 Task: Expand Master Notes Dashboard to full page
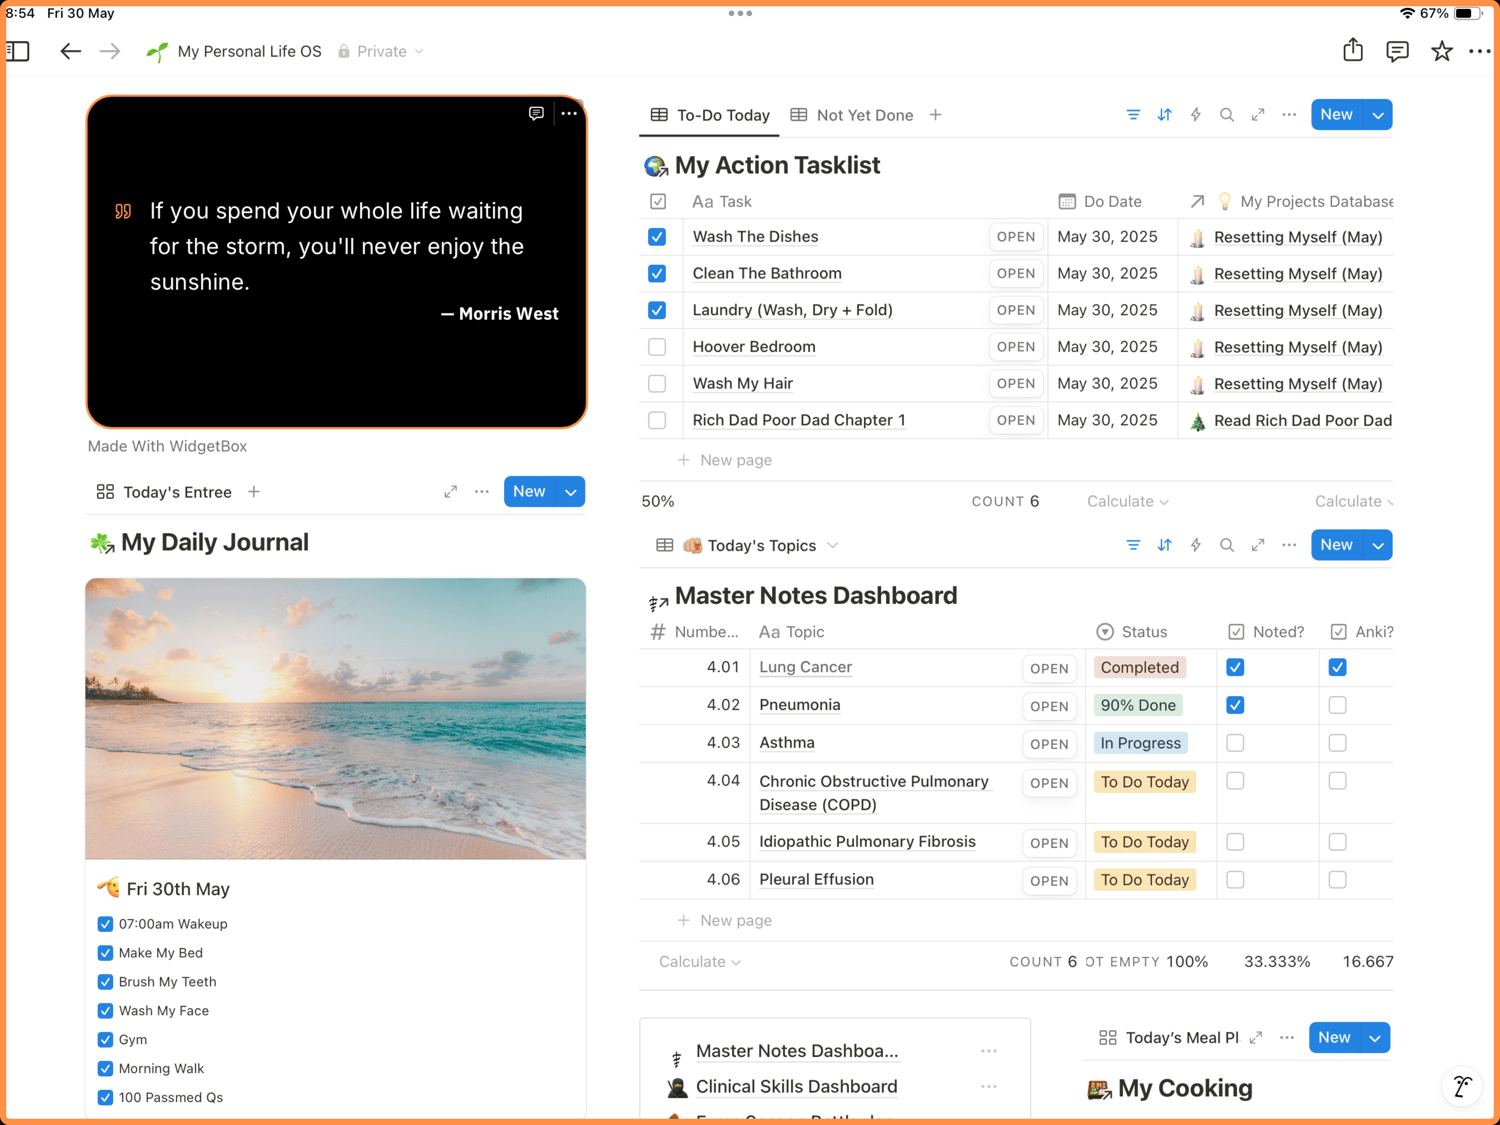pyautogui.click(x=1258, y=545)
